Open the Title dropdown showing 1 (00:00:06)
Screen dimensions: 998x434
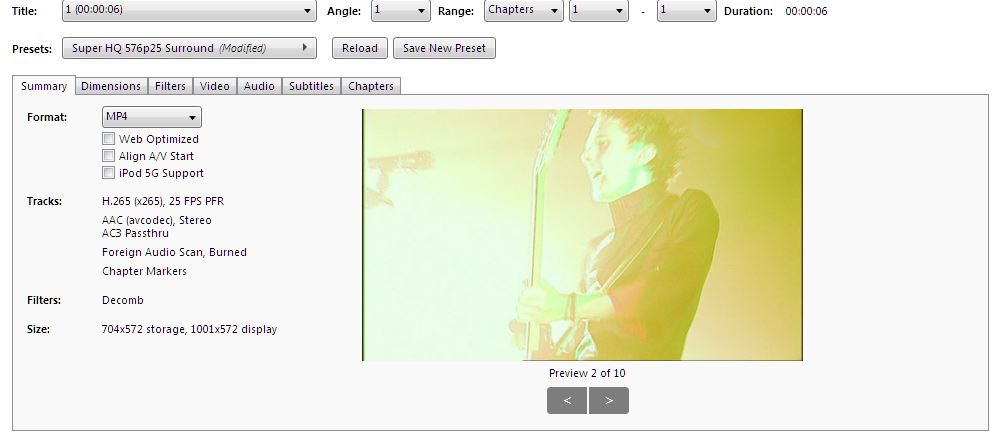pos(189,11)
